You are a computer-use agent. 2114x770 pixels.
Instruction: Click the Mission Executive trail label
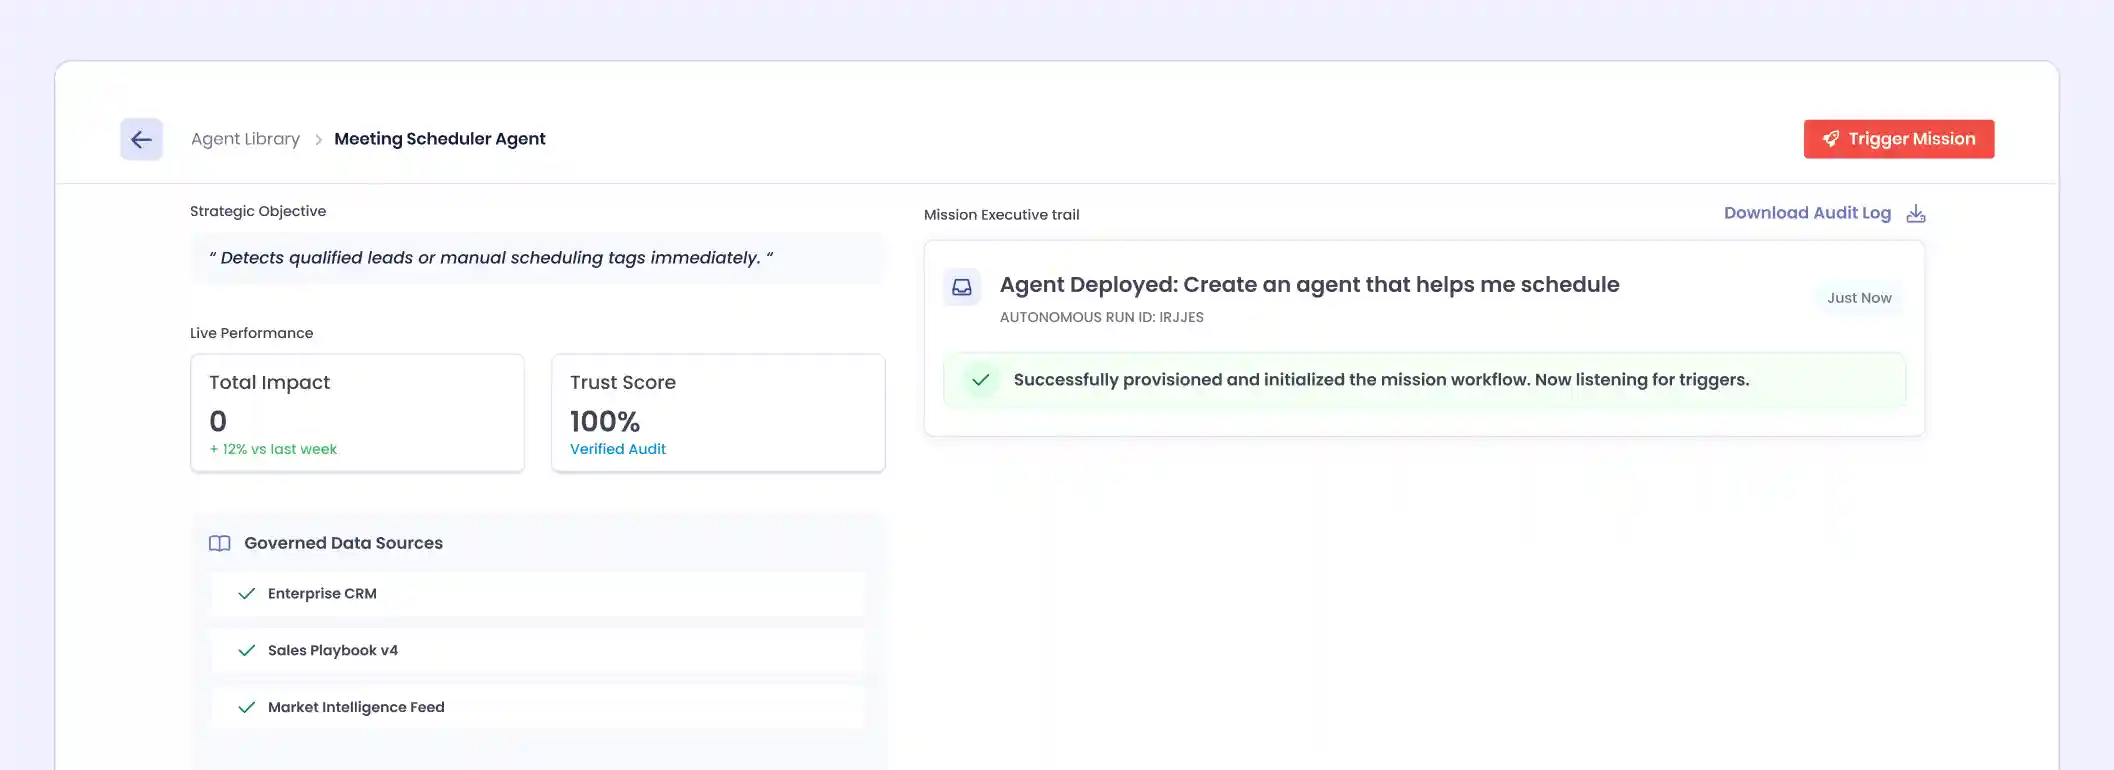(x=1002, y=215)
